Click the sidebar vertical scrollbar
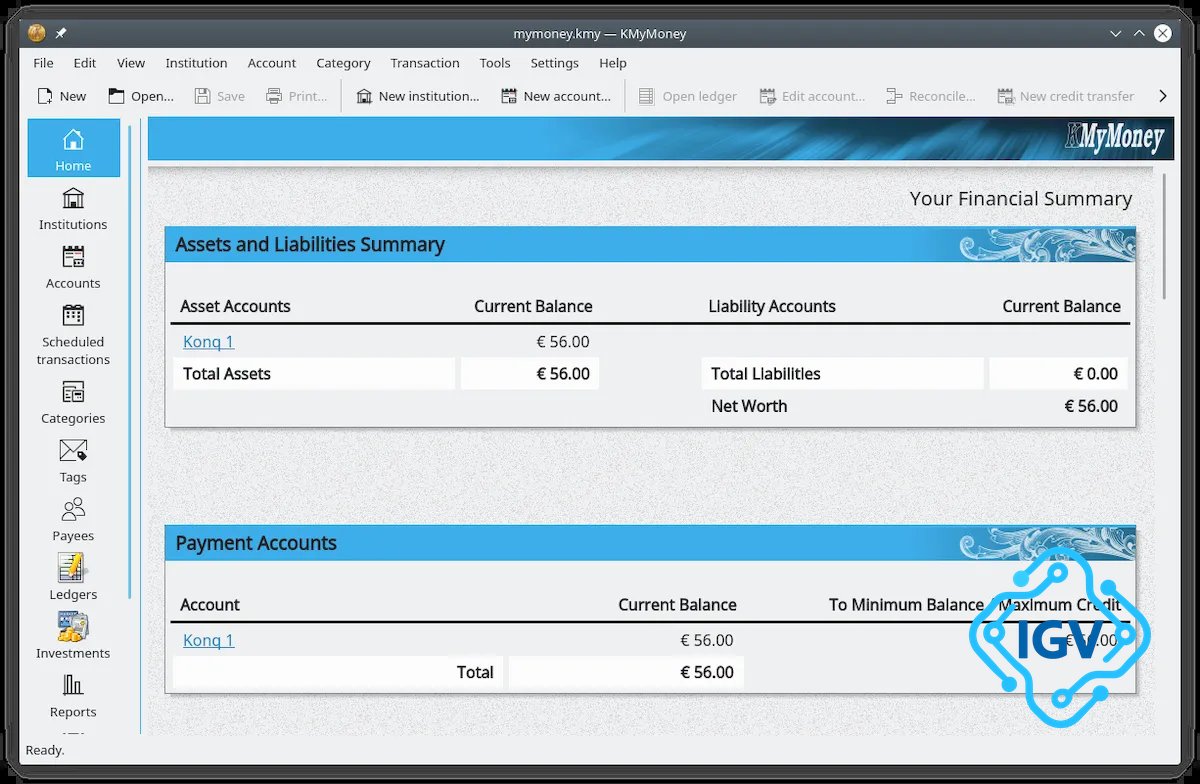 [129, 360]
